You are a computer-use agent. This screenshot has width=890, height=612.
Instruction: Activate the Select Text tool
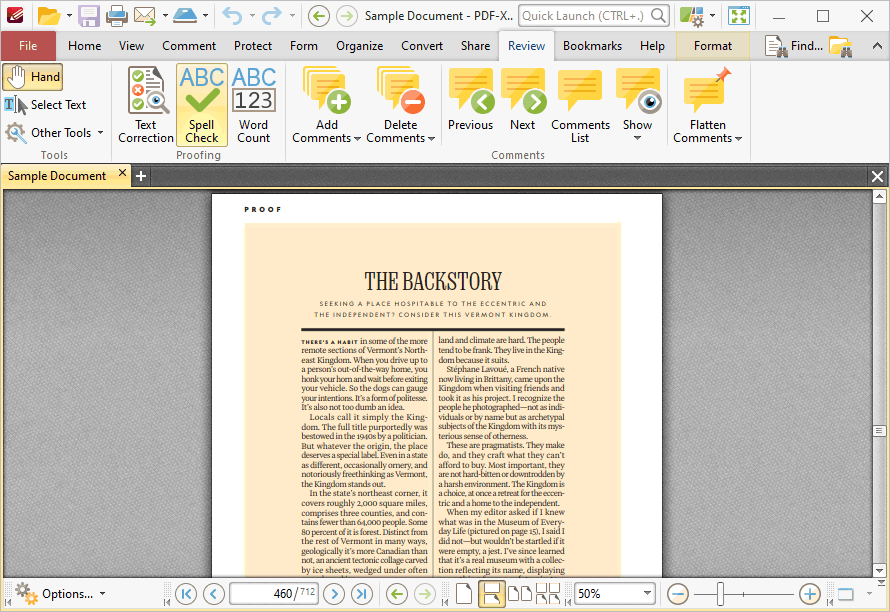(x=45, y=105)
